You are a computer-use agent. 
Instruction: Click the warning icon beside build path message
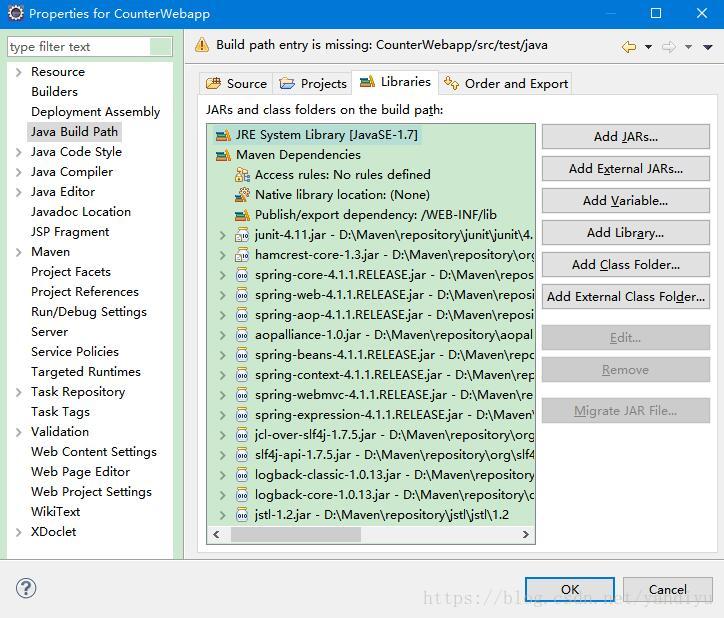tap(202, 45)
